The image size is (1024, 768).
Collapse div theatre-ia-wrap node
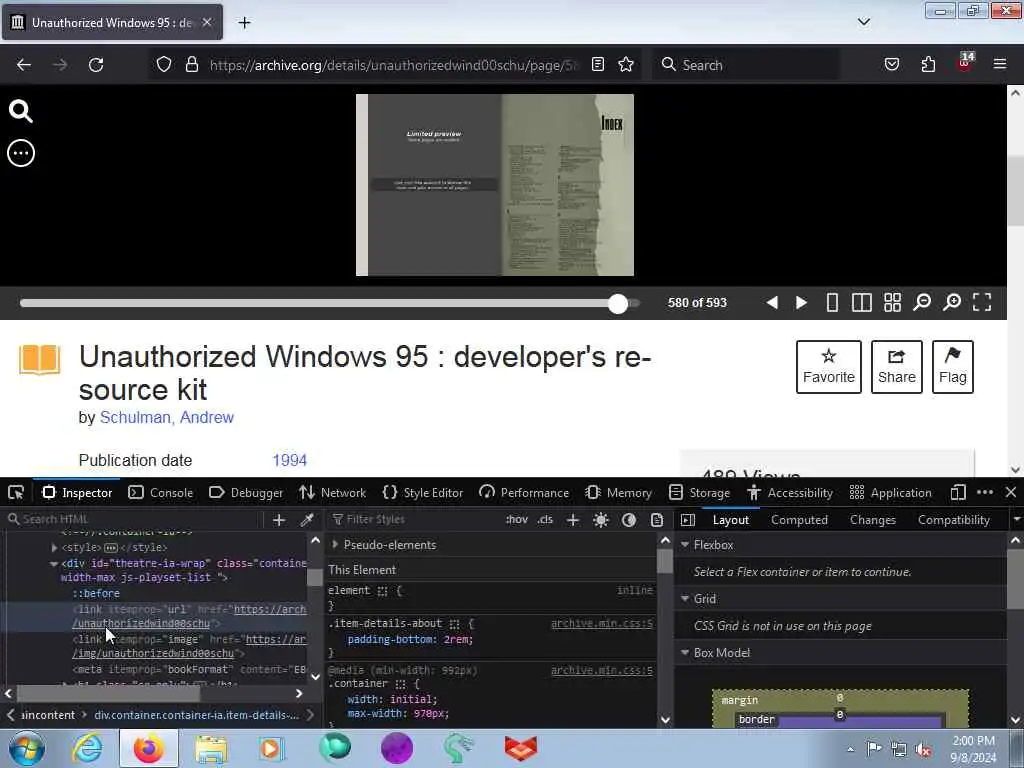click(54, 563)
